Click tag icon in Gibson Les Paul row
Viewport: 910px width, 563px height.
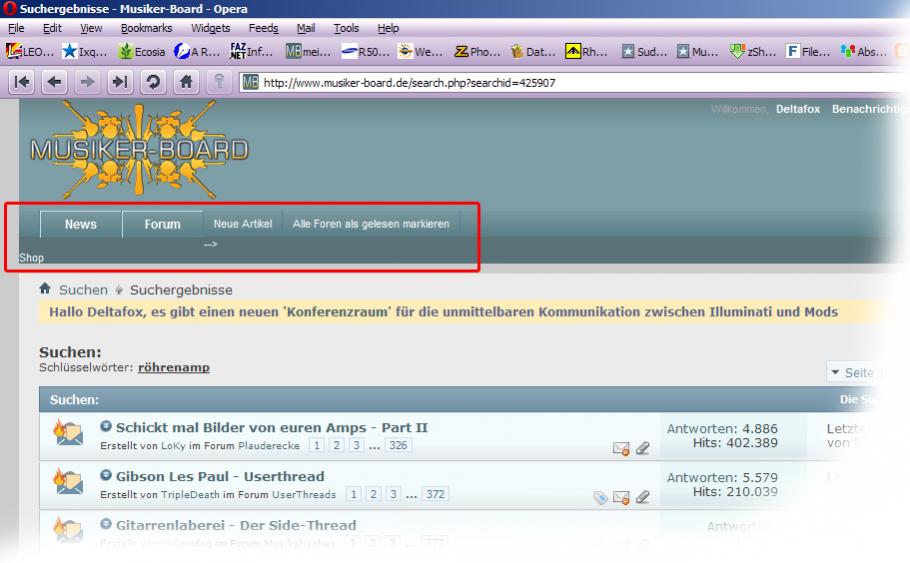click(x=600, y=497)
